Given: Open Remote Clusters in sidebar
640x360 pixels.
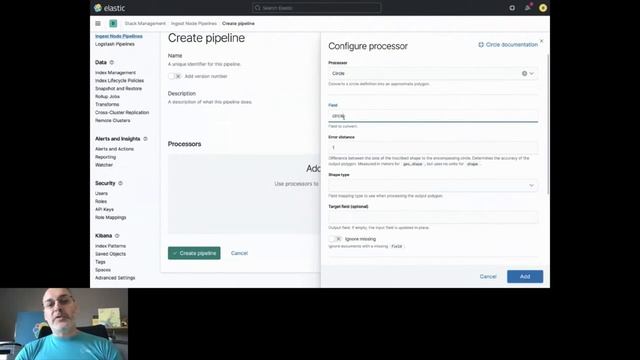Looking at the screenshot, I should (x=113, y=120).
